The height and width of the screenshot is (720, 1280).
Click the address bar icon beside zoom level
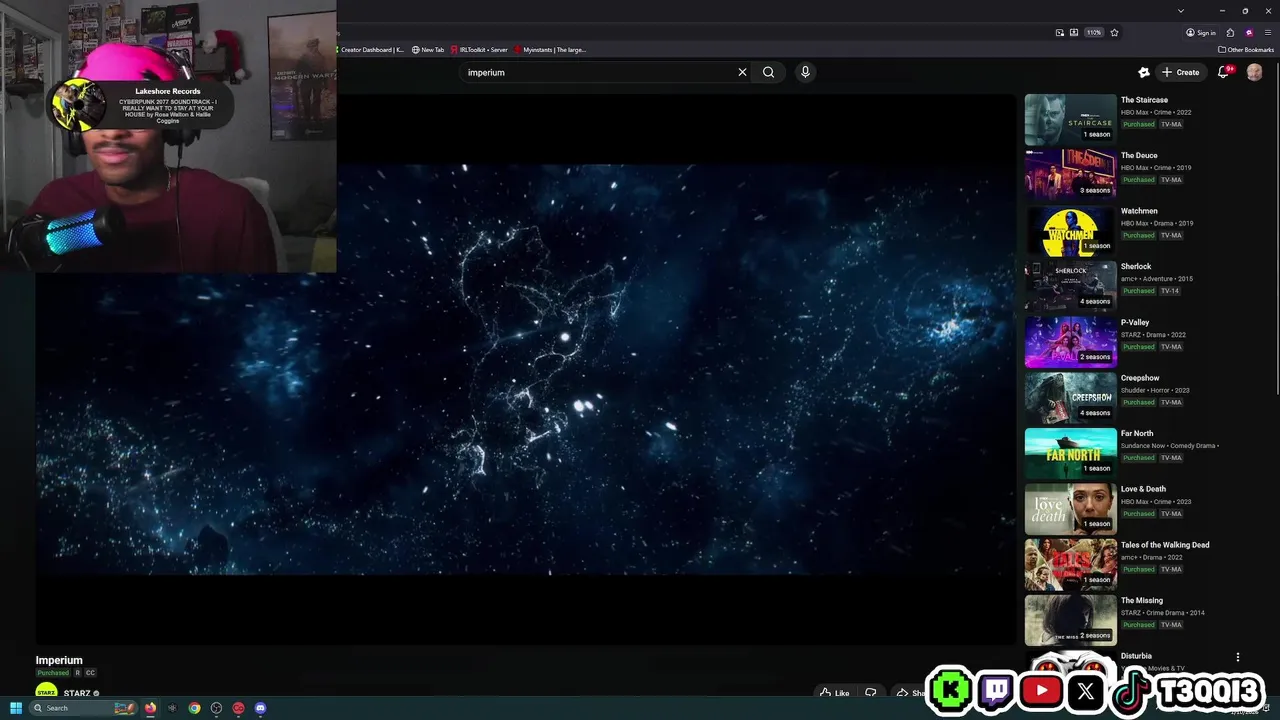pos(1074,32)
